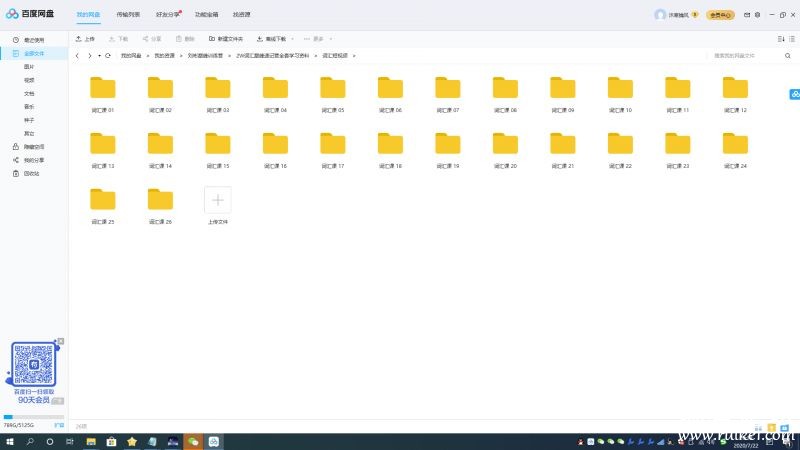Open the 我的网盘 tab
The image size is (800, 450).
pyautogui.click(x=88, y=15)
